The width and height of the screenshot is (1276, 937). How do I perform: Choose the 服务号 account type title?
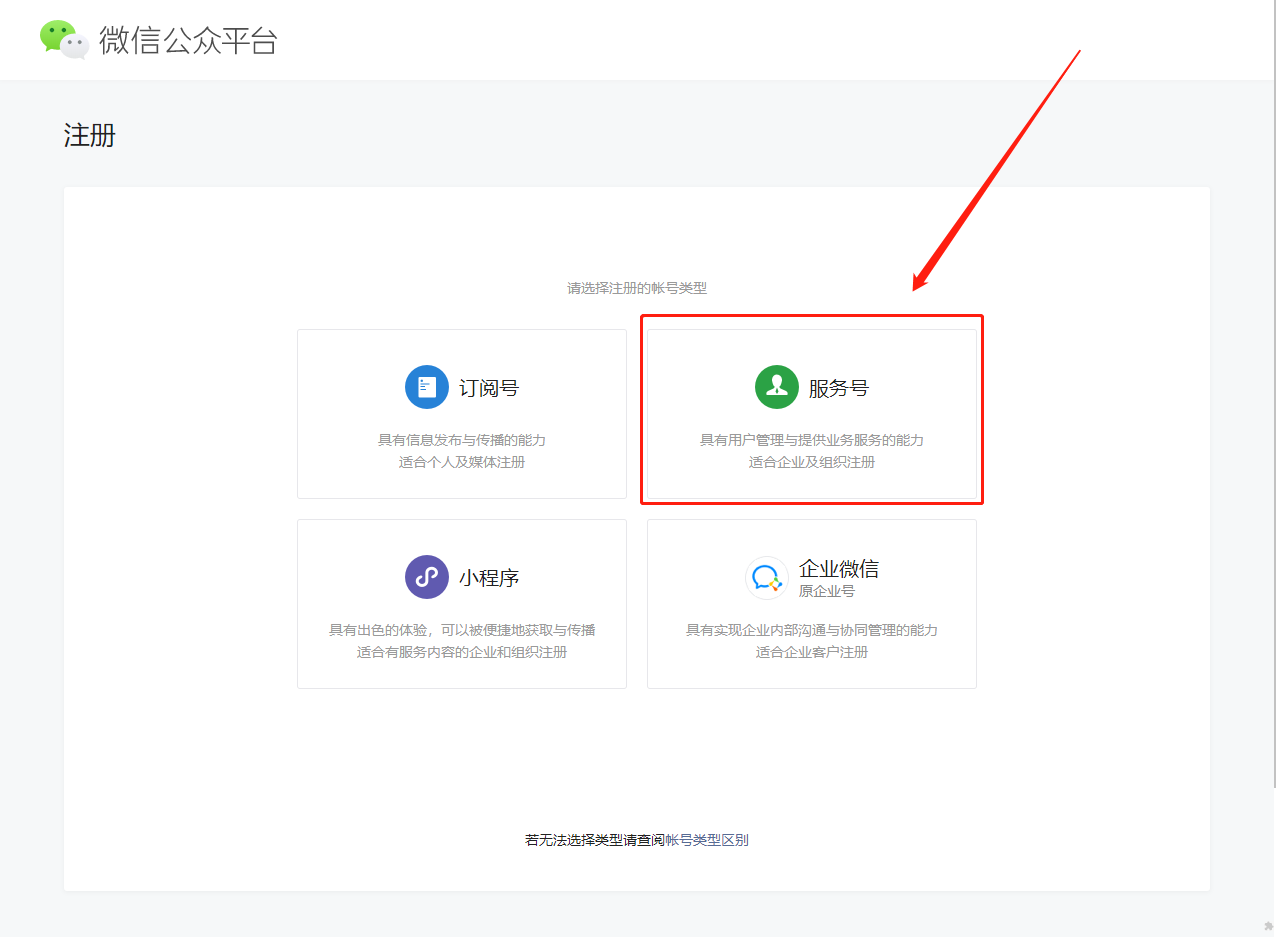point(838,388)
